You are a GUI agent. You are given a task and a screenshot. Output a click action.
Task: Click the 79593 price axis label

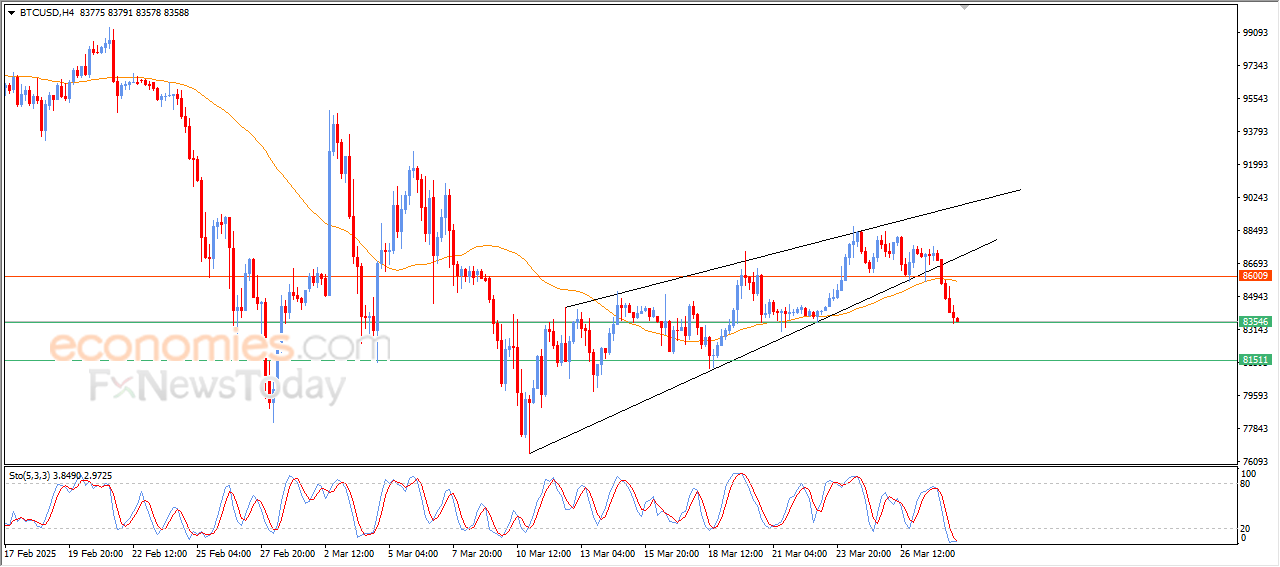[1255, 396]
